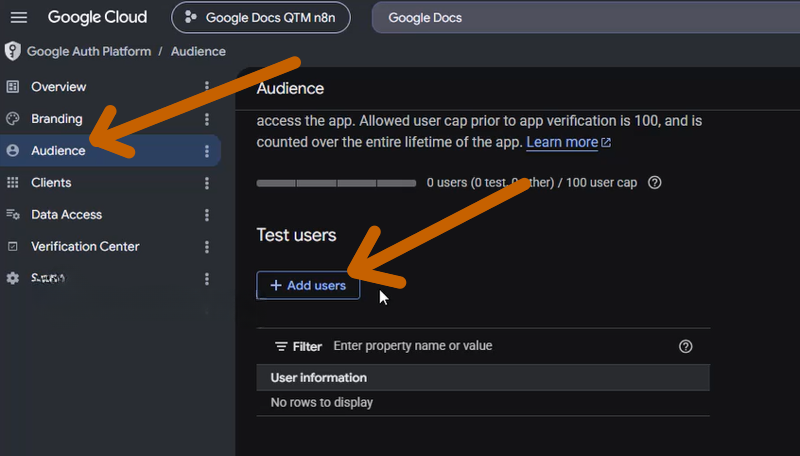800x456 pixels.
Task: Select the Audience sidebar item
Action: (x=110, y=150)
